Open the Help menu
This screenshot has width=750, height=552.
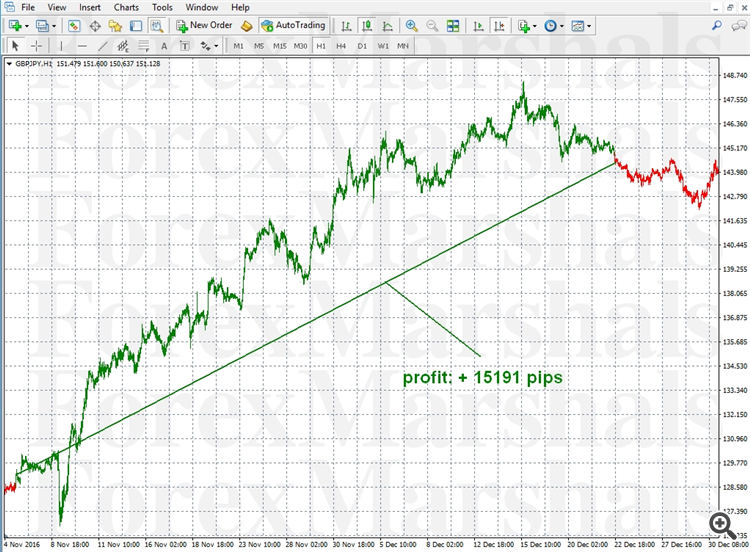pos(240,7)
